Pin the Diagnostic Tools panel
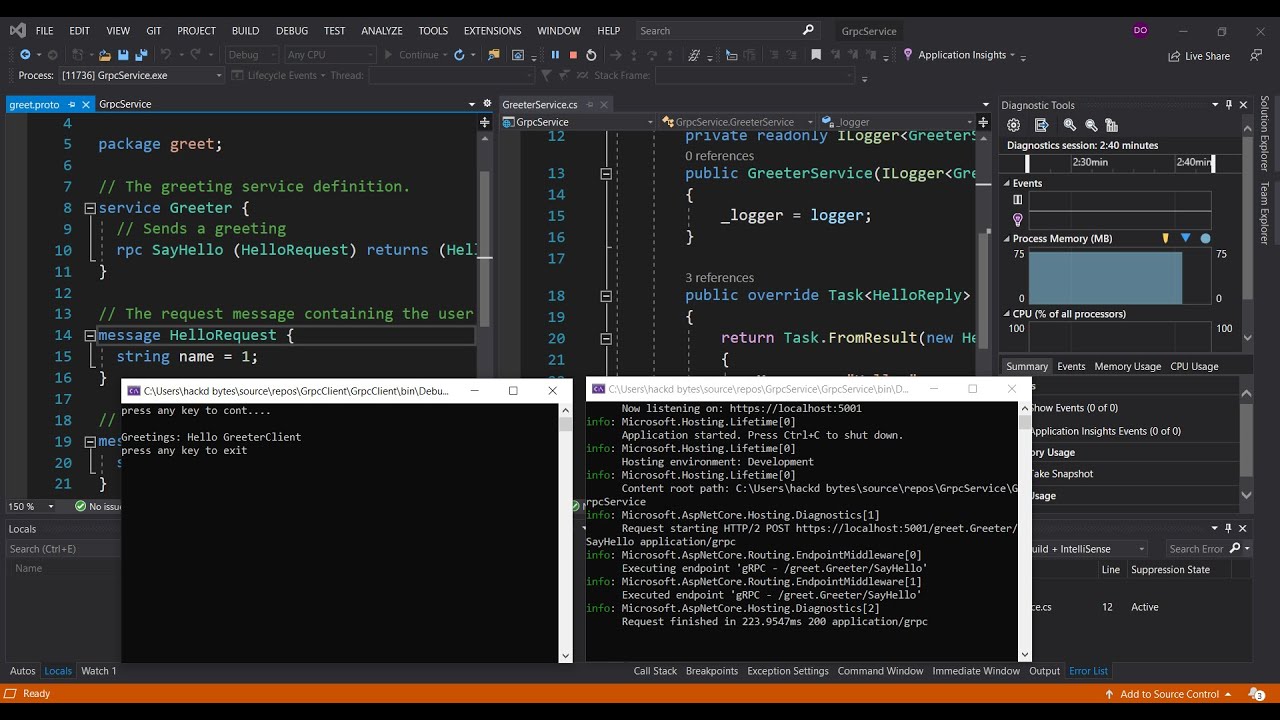1280x720 pixels. click(x=1230, y=104)
